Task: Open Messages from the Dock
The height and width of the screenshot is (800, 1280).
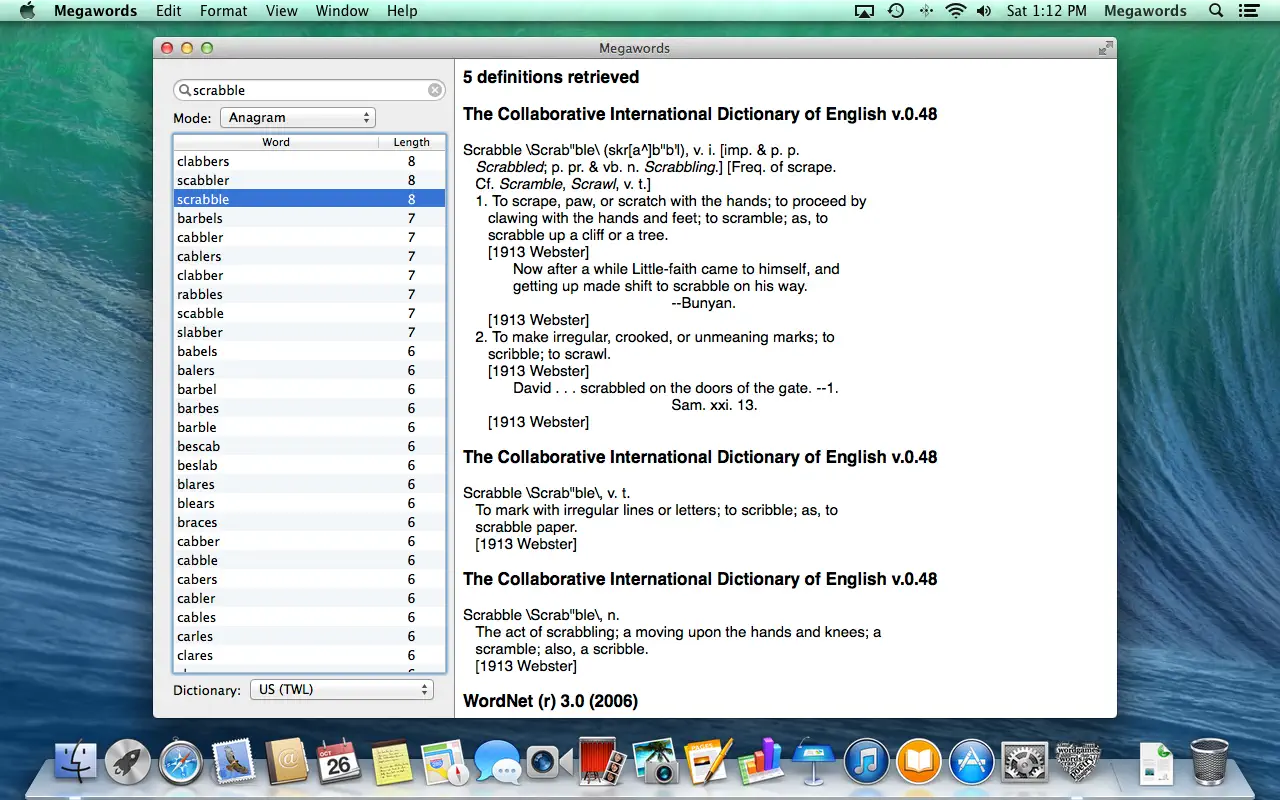Action: point(497,762)
